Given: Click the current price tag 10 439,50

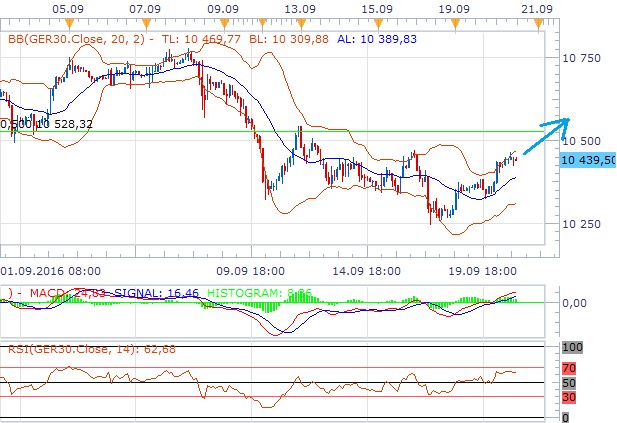Looking at the screenshot, I should (x=589, y=160).
